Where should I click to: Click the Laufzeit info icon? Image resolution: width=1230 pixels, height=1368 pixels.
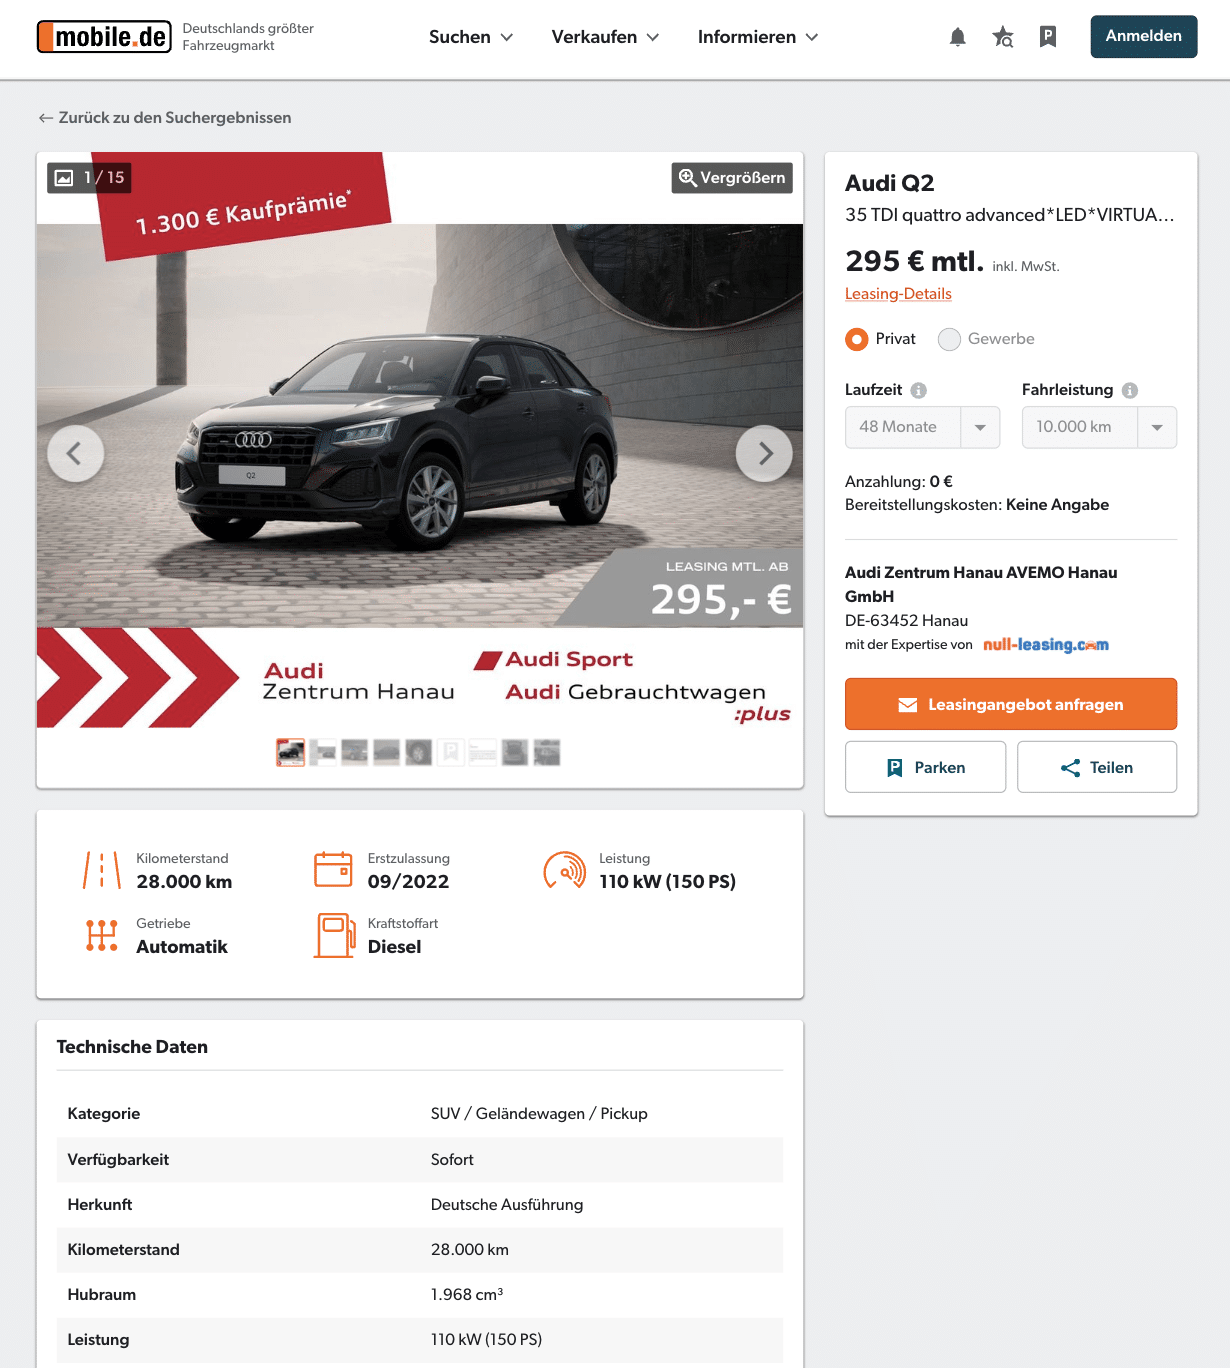point(918,390)
